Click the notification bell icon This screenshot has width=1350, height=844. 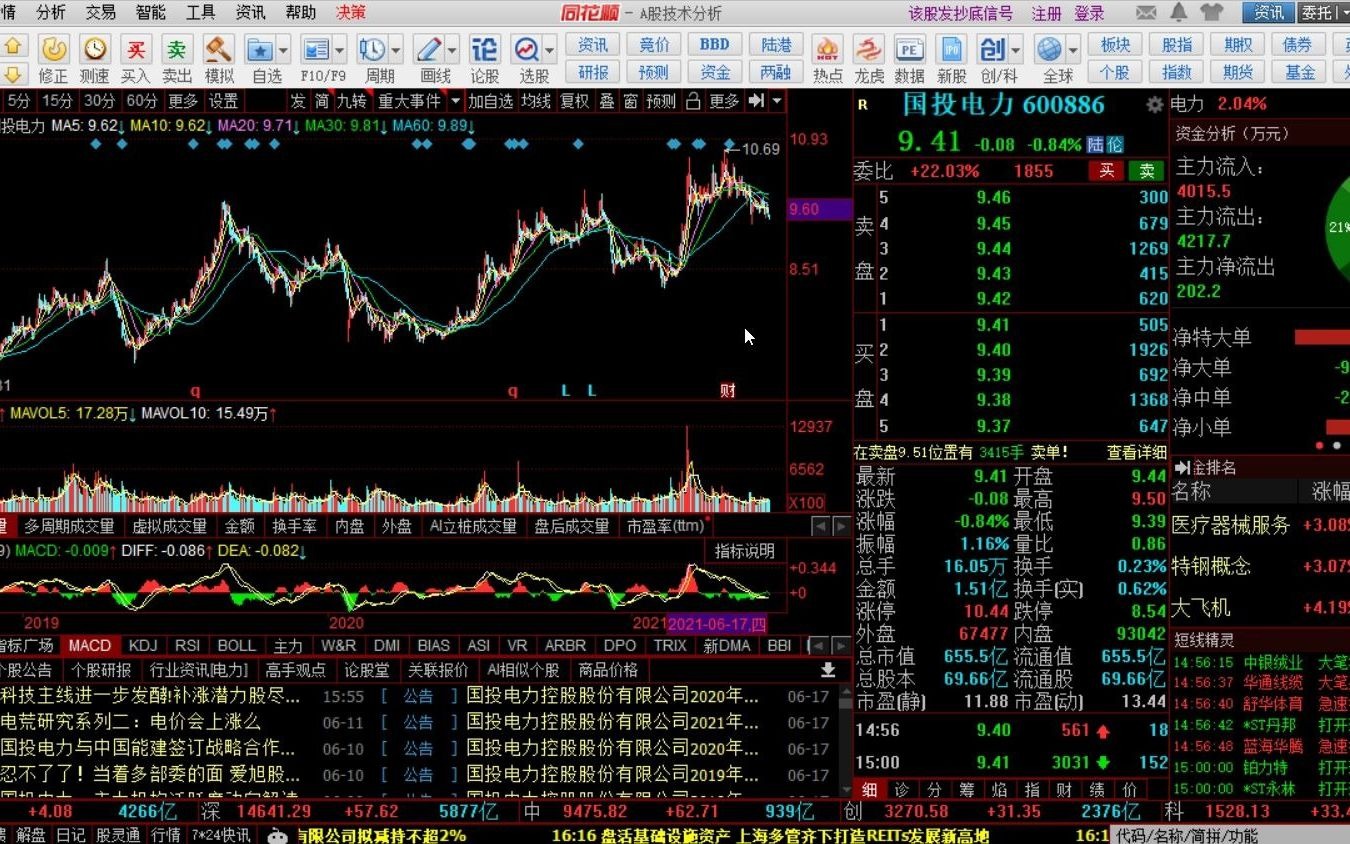(x=1179, y=13)
